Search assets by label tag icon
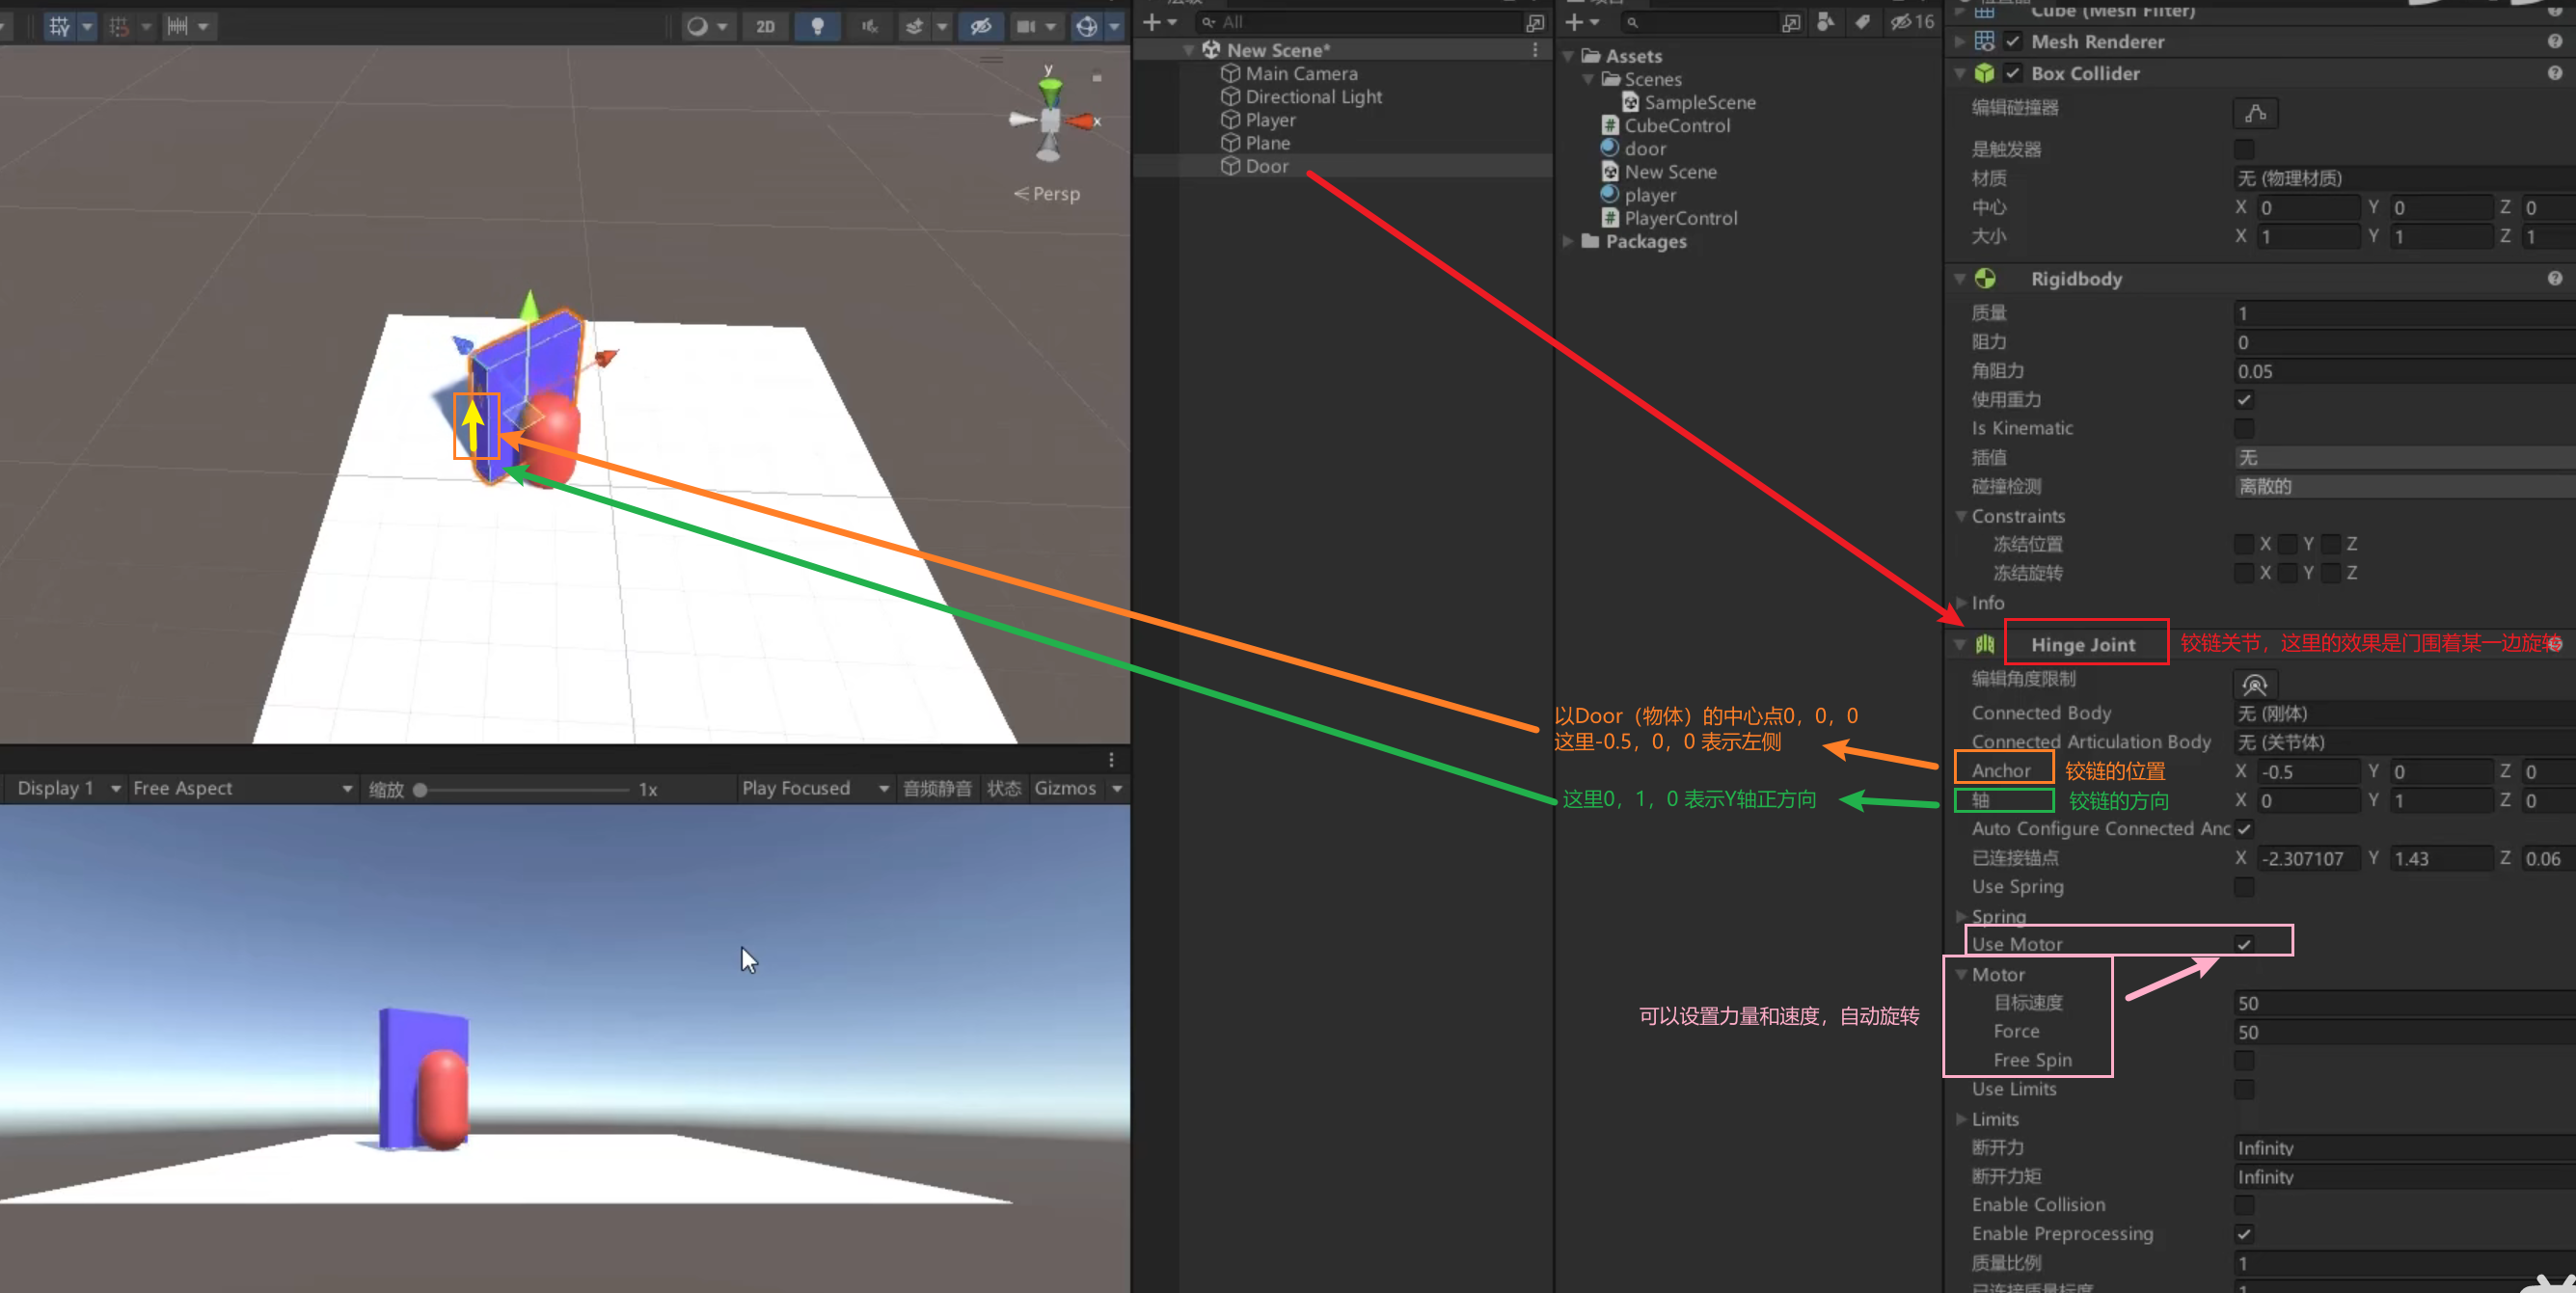 point(1862,22)
